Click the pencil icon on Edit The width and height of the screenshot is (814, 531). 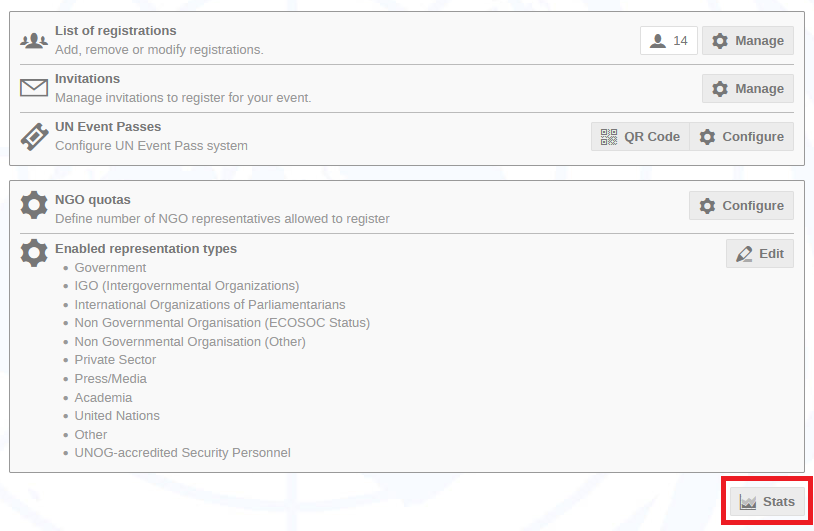744,254
